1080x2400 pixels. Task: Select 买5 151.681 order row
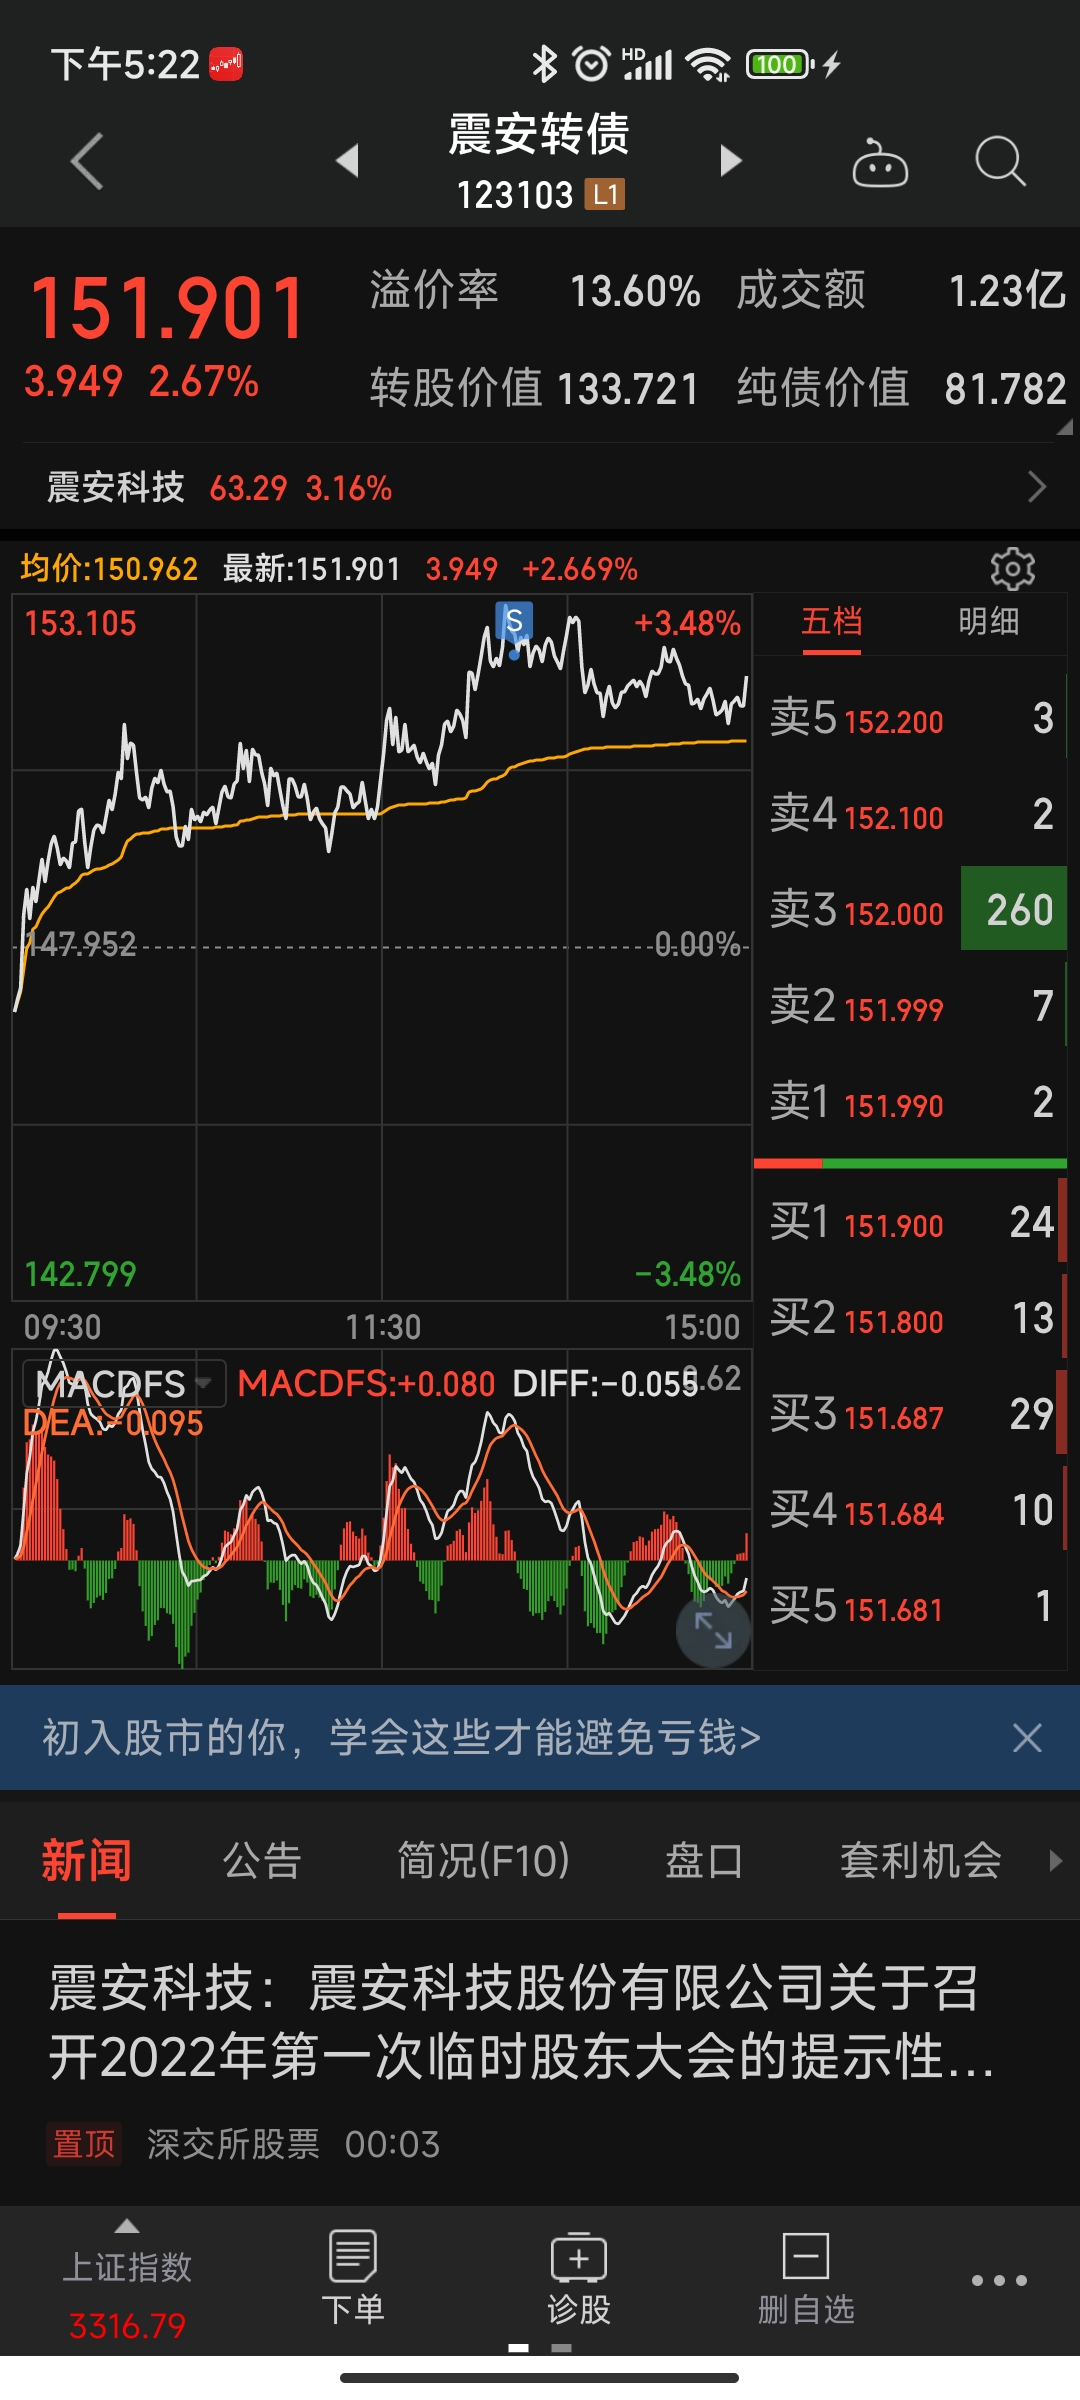pyautogui.click(x=910, y=1606)
